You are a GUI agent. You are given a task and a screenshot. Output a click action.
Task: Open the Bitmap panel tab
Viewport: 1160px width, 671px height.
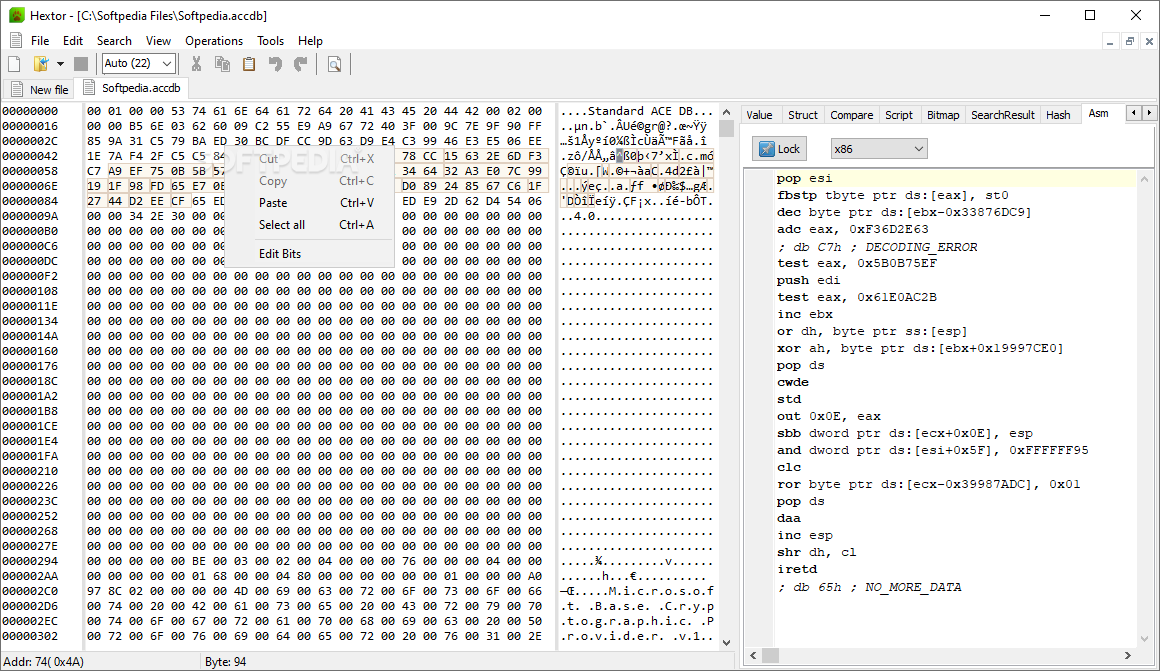click(x=942, y=115)
